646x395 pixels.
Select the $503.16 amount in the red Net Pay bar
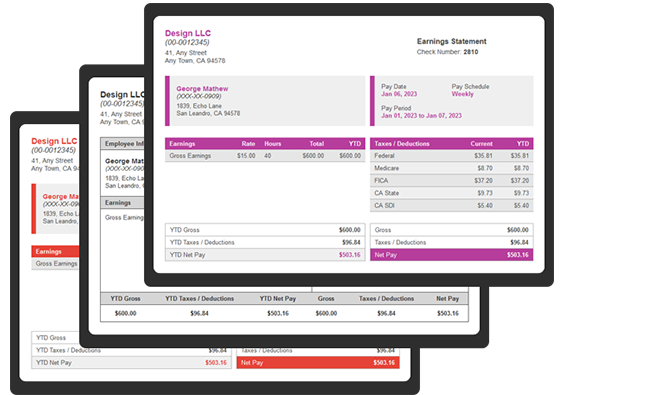coord(384,363)
